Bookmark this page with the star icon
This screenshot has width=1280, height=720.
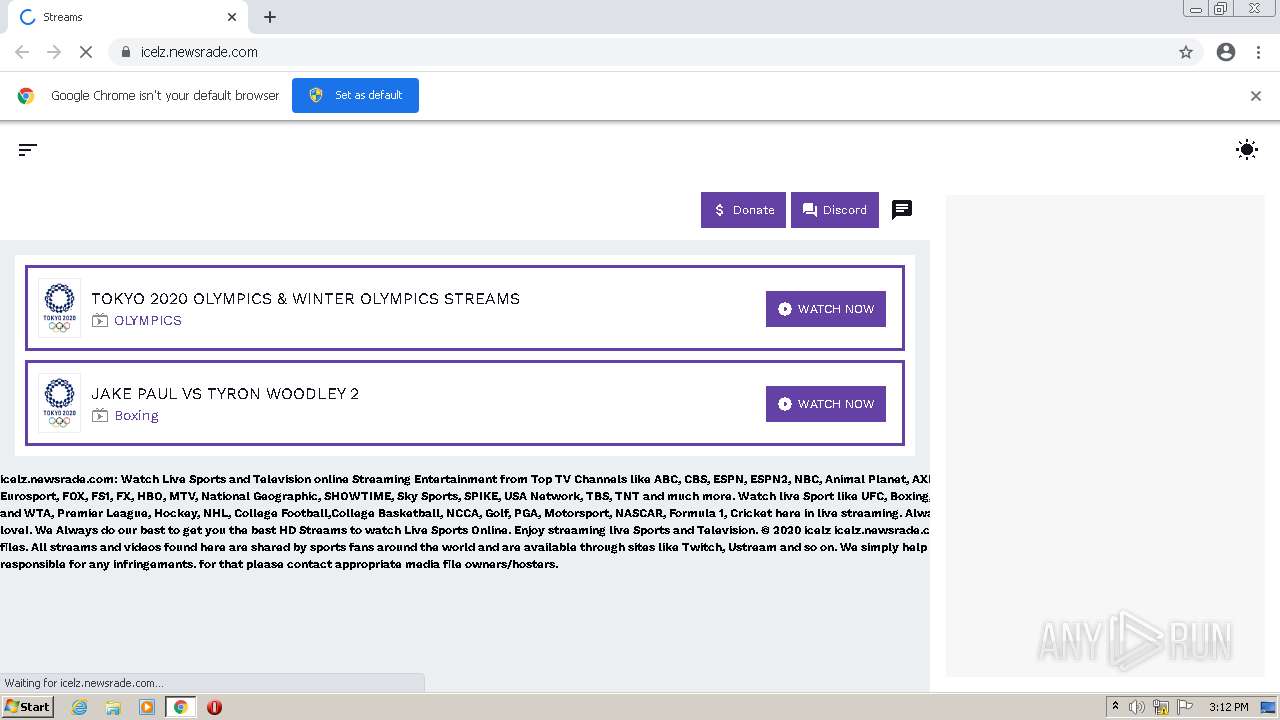click(x=1186, y=52)
